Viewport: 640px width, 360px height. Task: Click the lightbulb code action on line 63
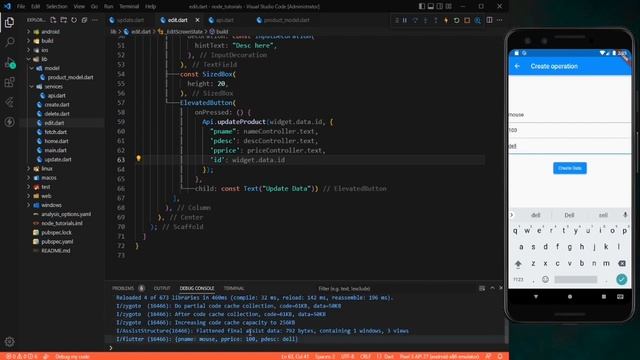138,158
